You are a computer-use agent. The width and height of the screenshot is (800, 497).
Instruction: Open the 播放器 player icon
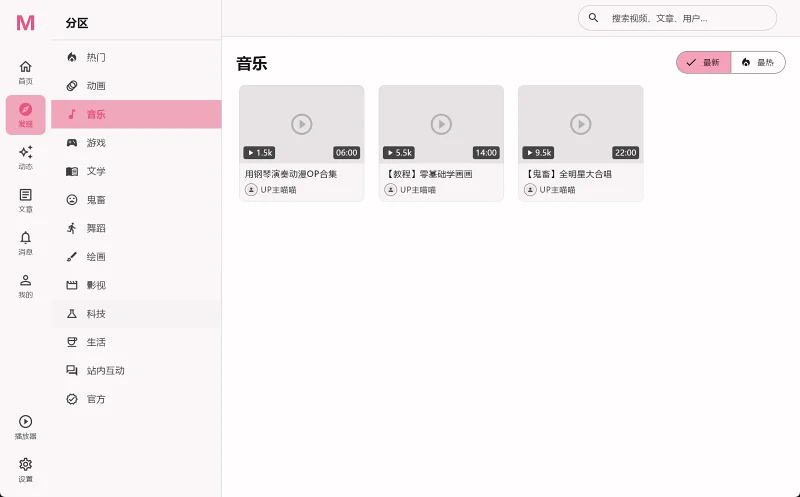coord(26,421)
